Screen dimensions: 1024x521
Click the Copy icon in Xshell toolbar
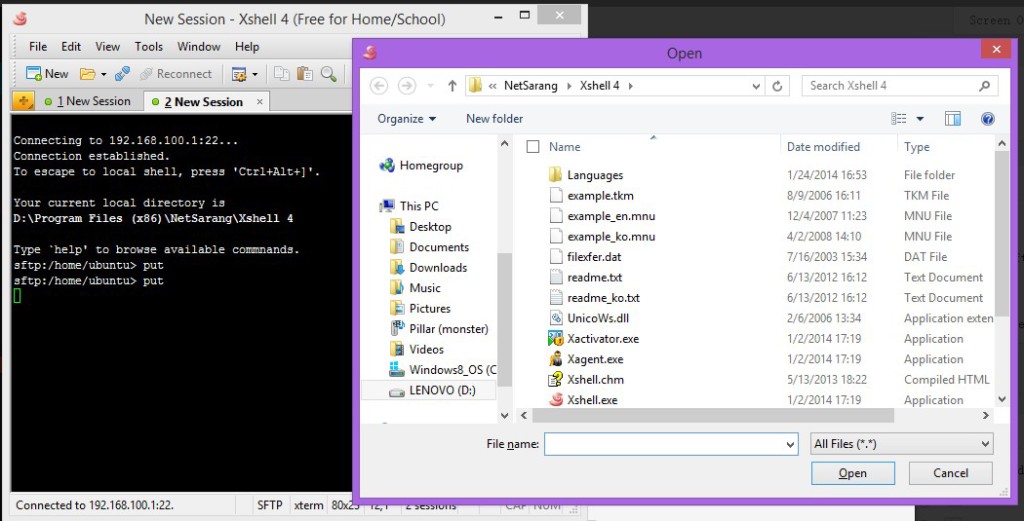pyautogui.click(x=281, y=74)
